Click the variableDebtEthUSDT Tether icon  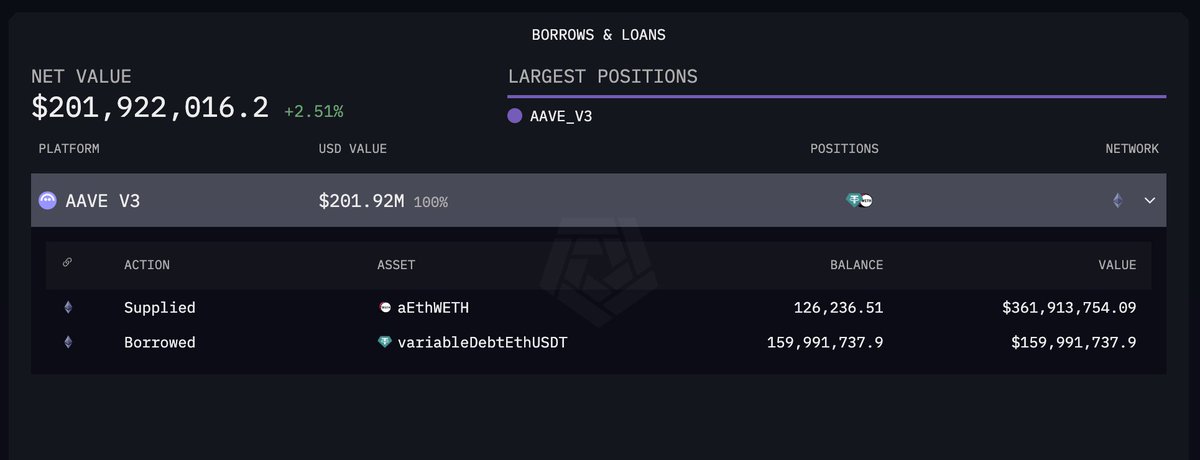[385, 343]
